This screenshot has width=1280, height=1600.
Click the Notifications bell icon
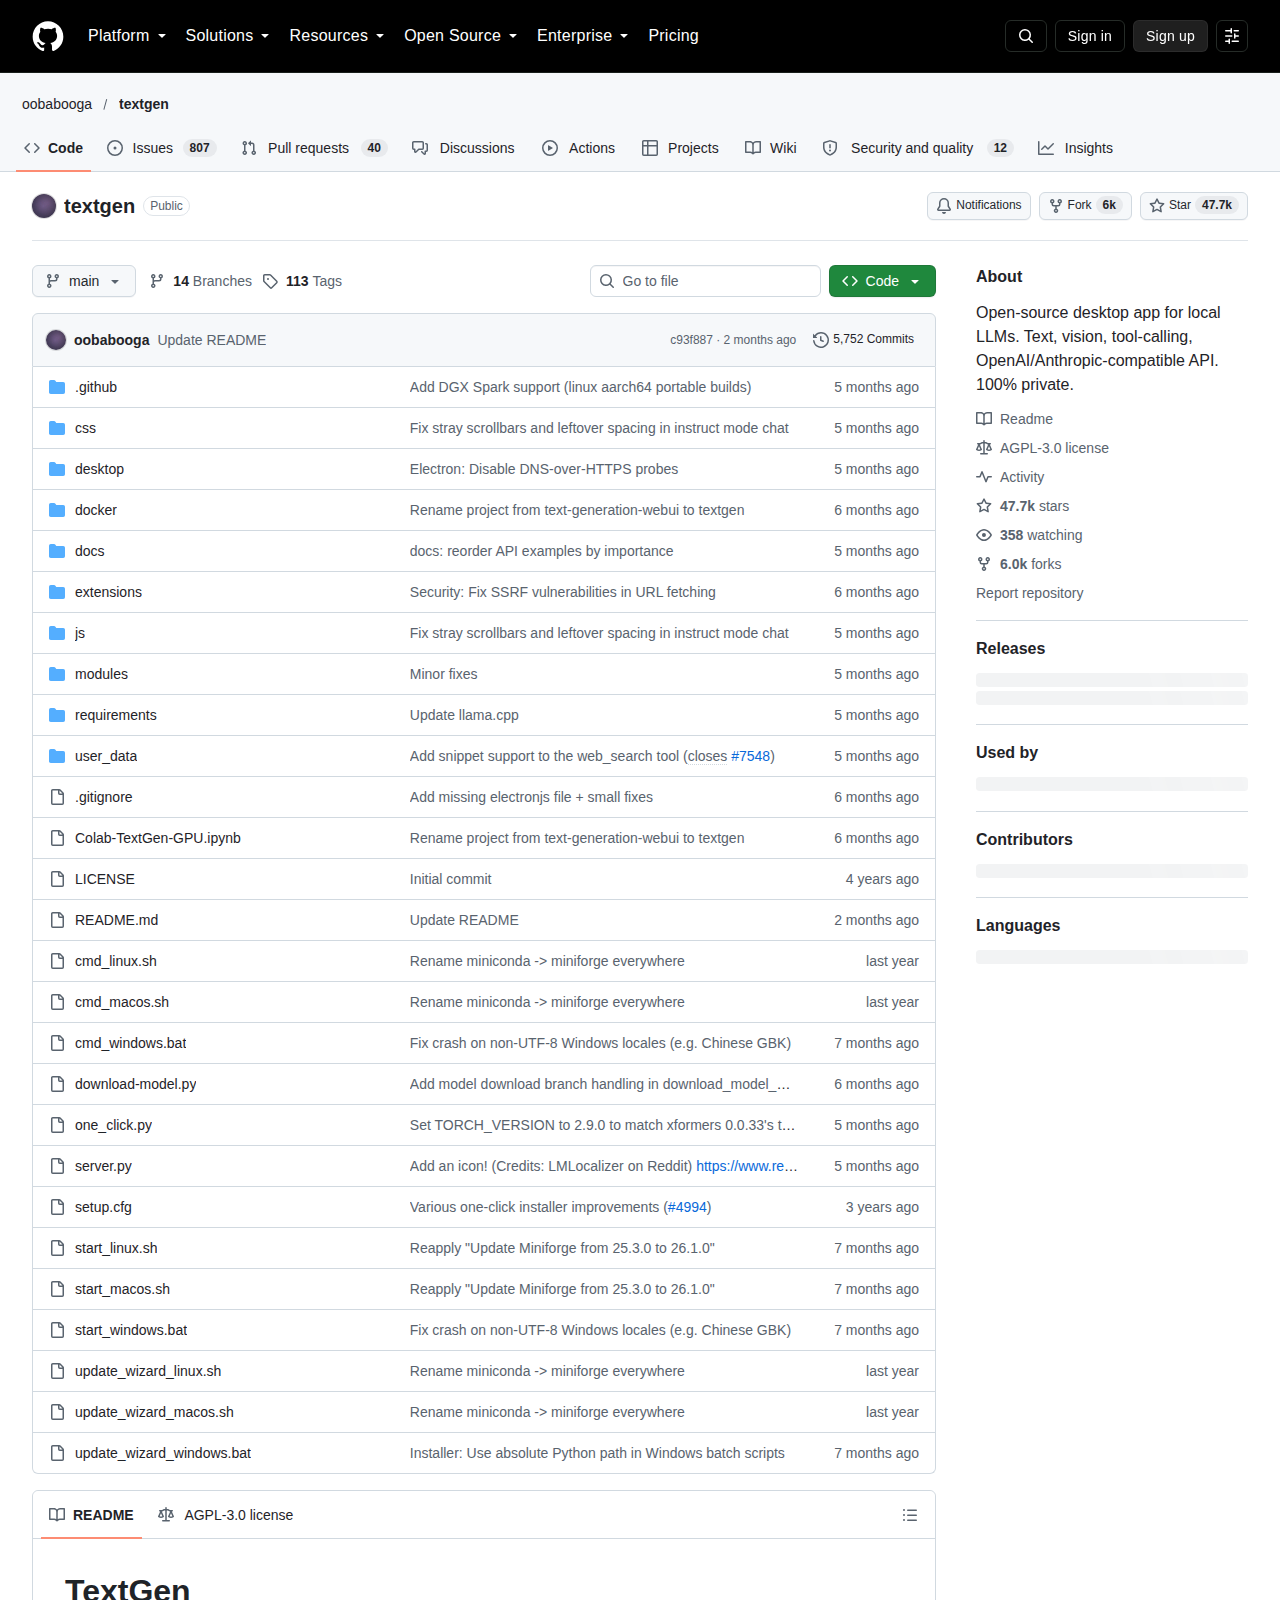coord(944,205)
